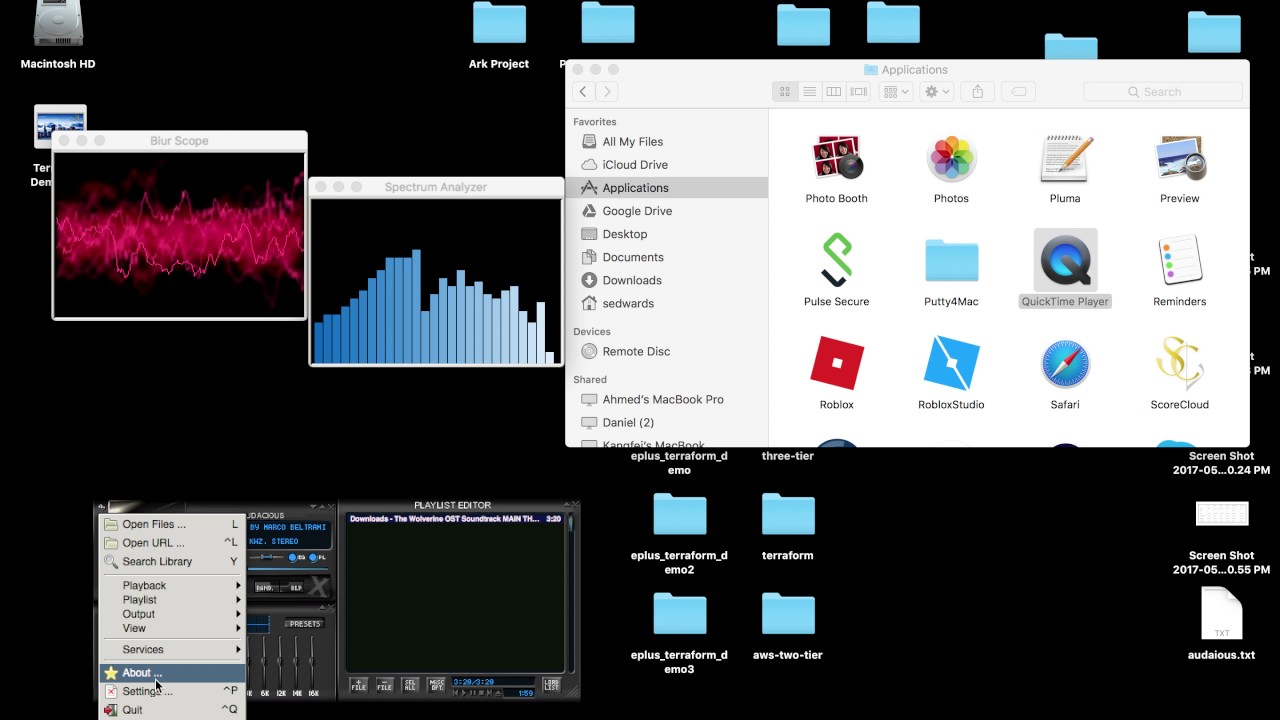
Task: Expand the Services submenu
Action: pyautogui.click(x=172, y=649)
